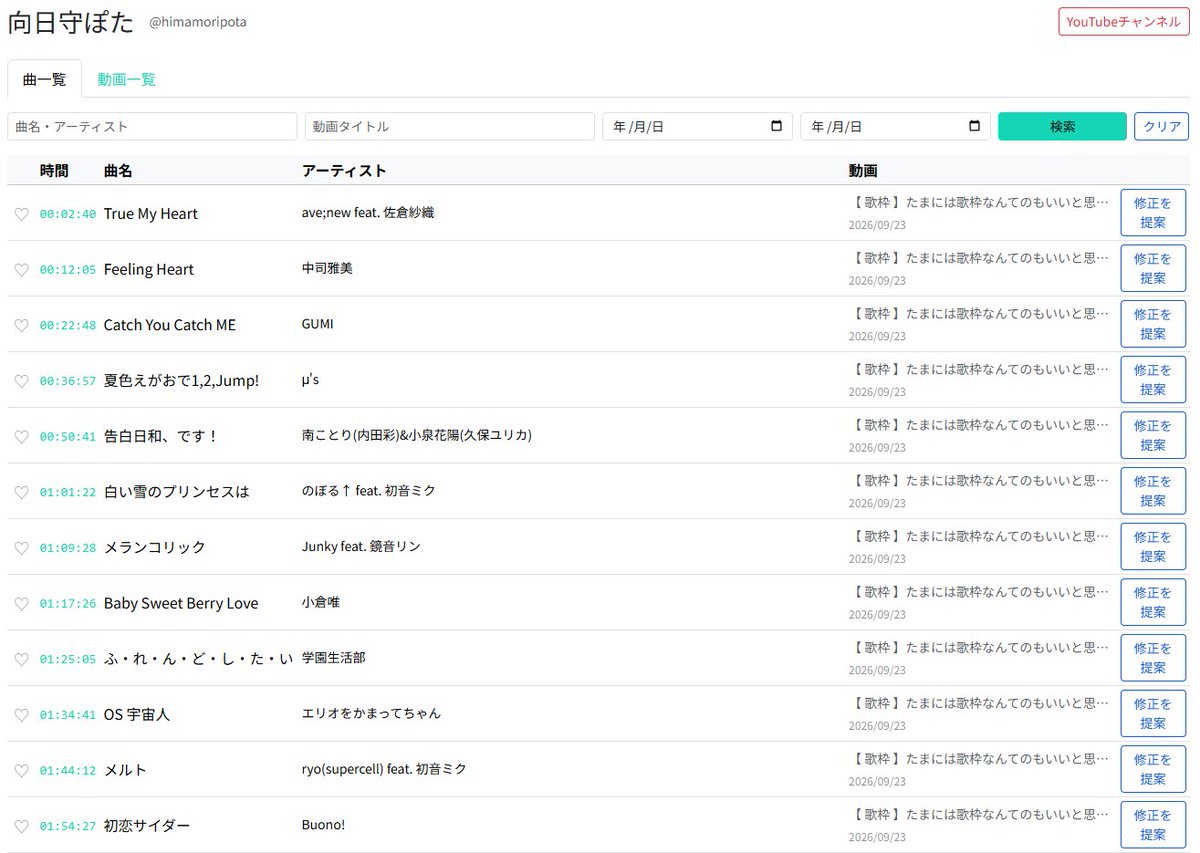Click 修正を提案 for 白い雪のプリンセスは
1200x853 pixels.
click(x=1153, y=491)
